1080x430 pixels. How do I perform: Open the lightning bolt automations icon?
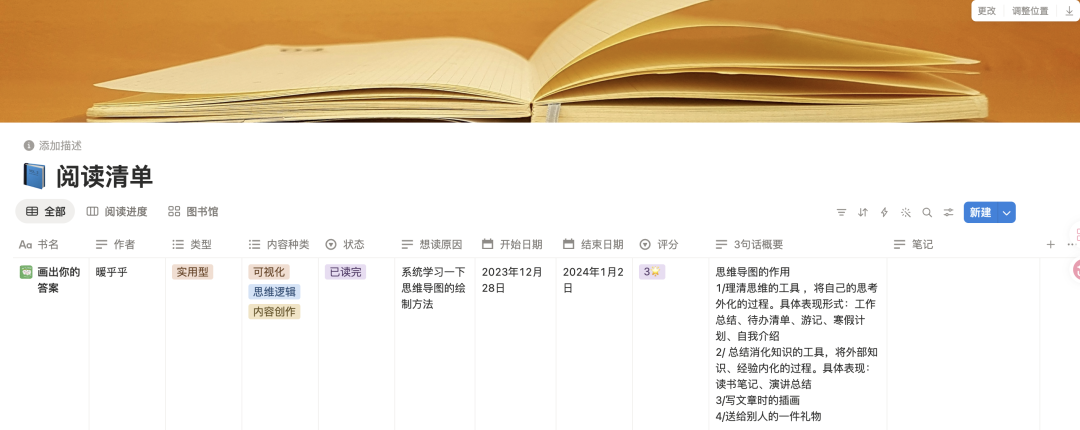click(x=884, y=212)
